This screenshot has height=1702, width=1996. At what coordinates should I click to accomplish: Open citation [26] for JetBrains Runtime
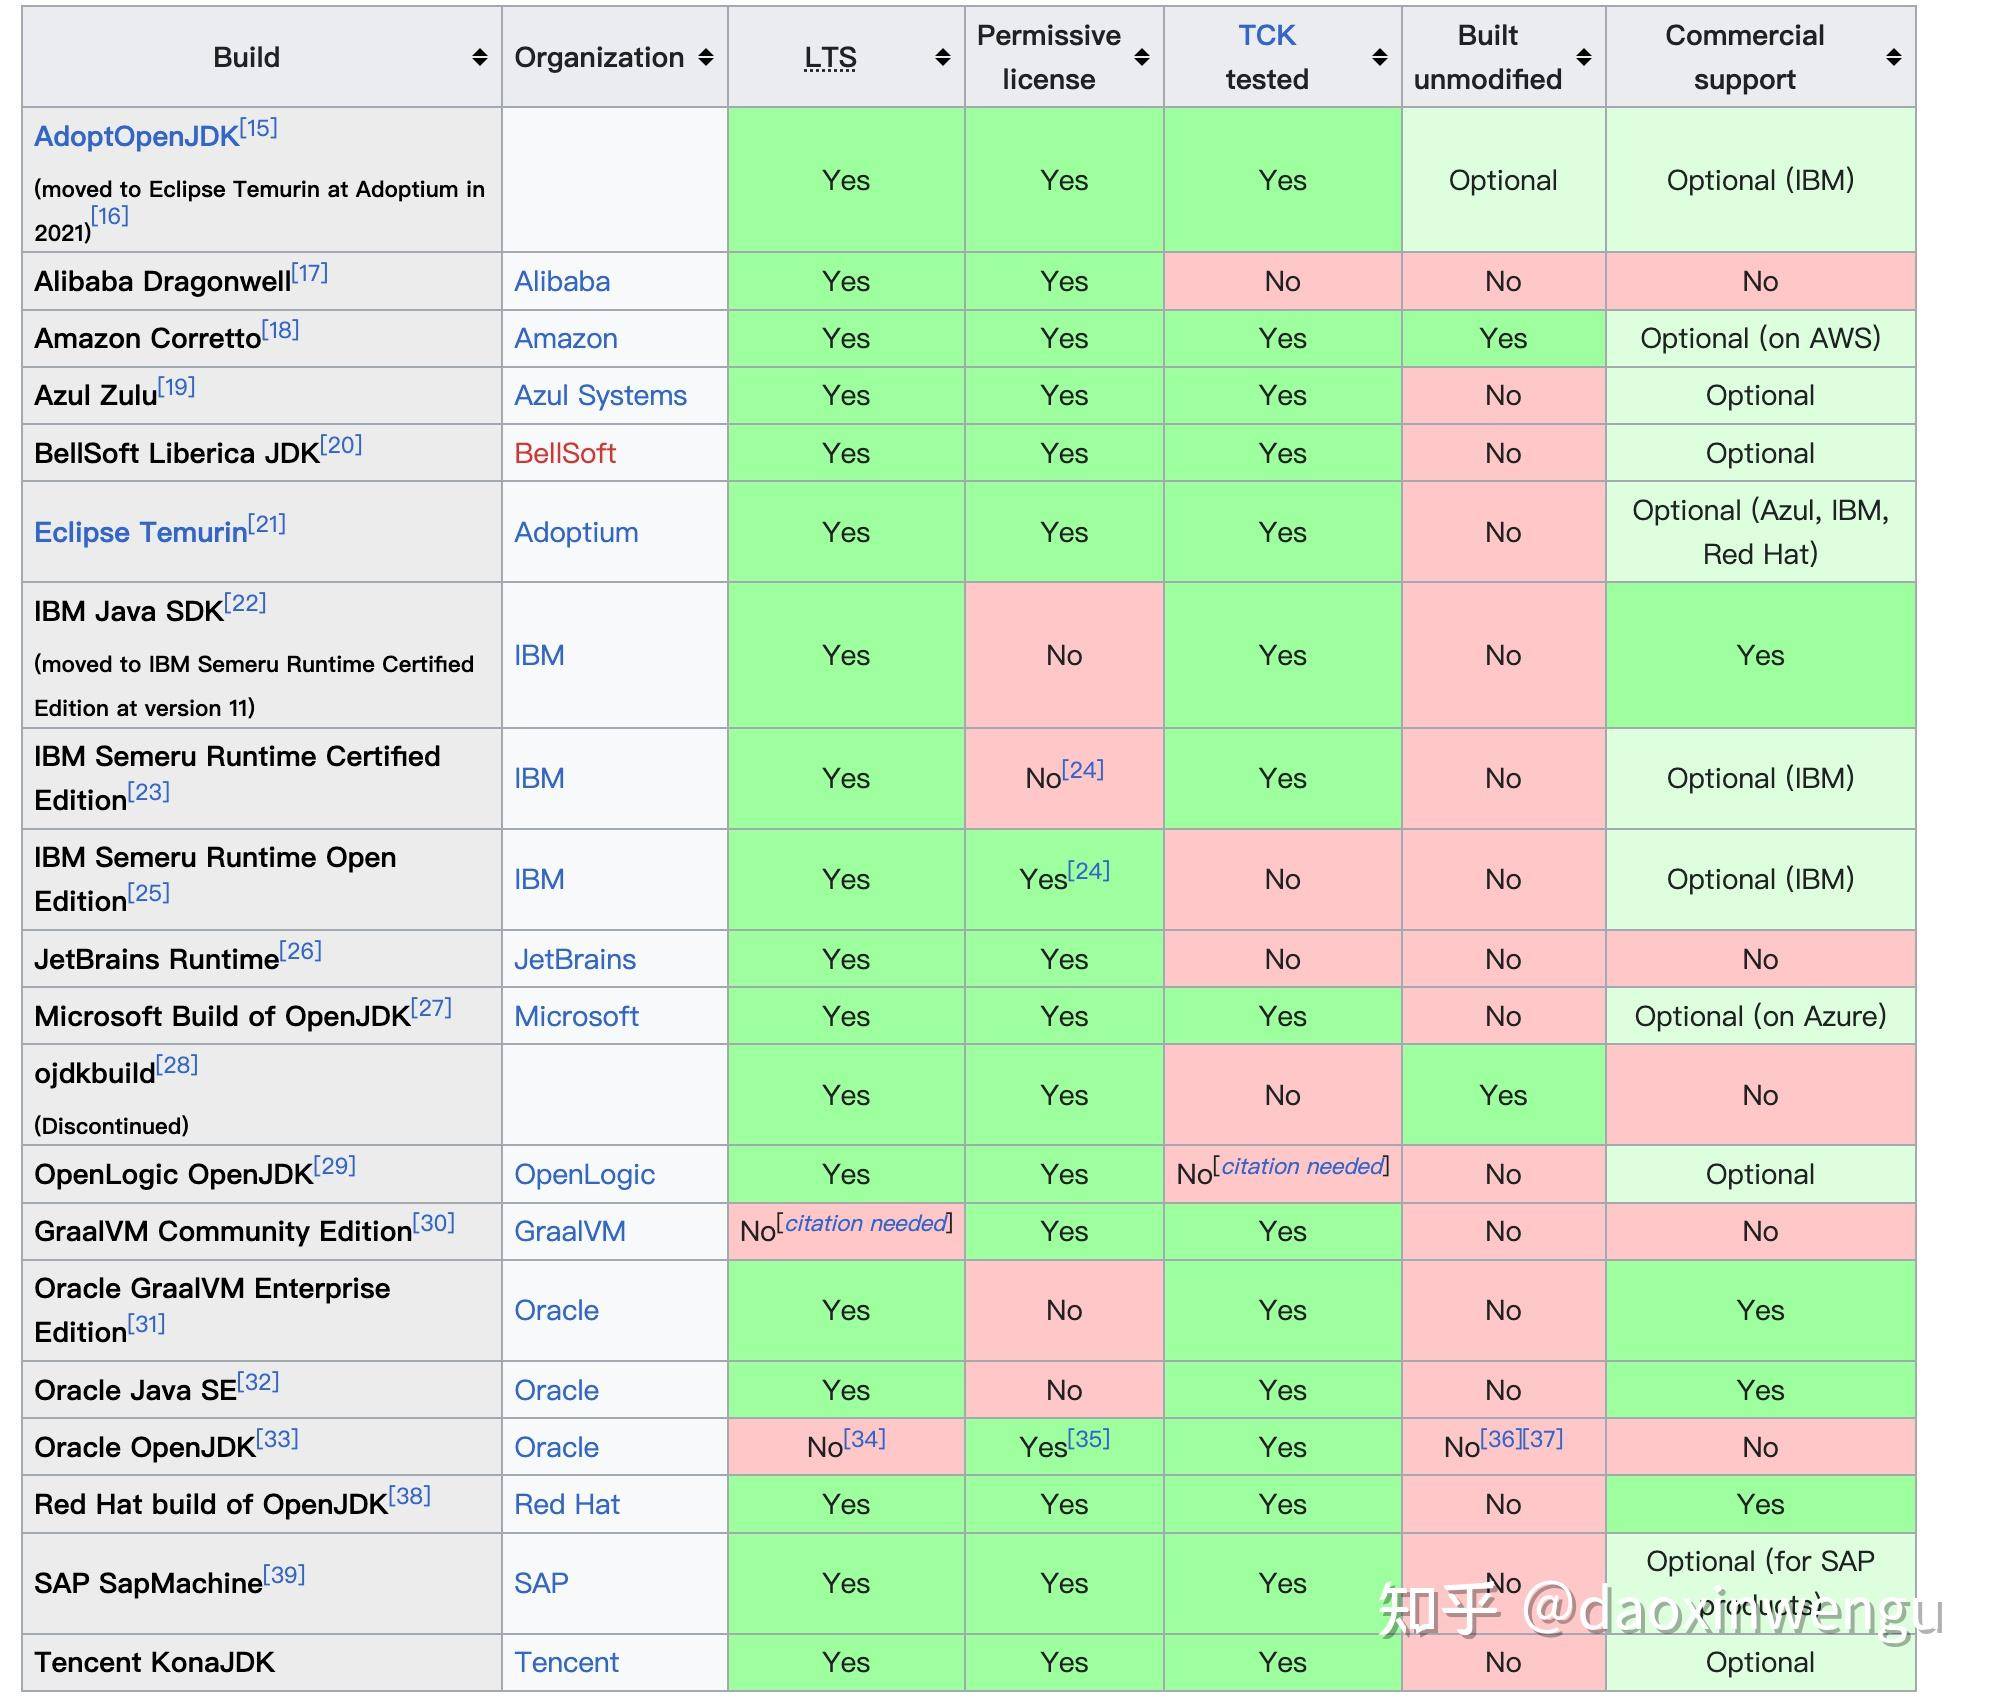(300, 951)
